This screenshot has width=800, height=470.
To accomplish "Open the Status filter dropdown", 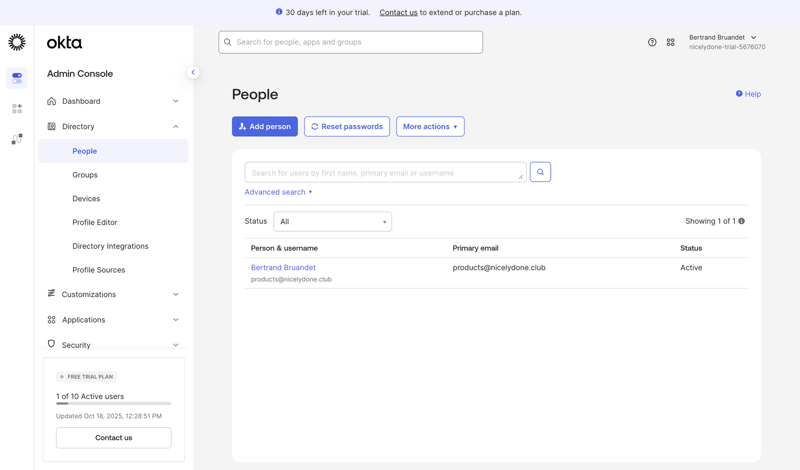I will coord(333,221).
